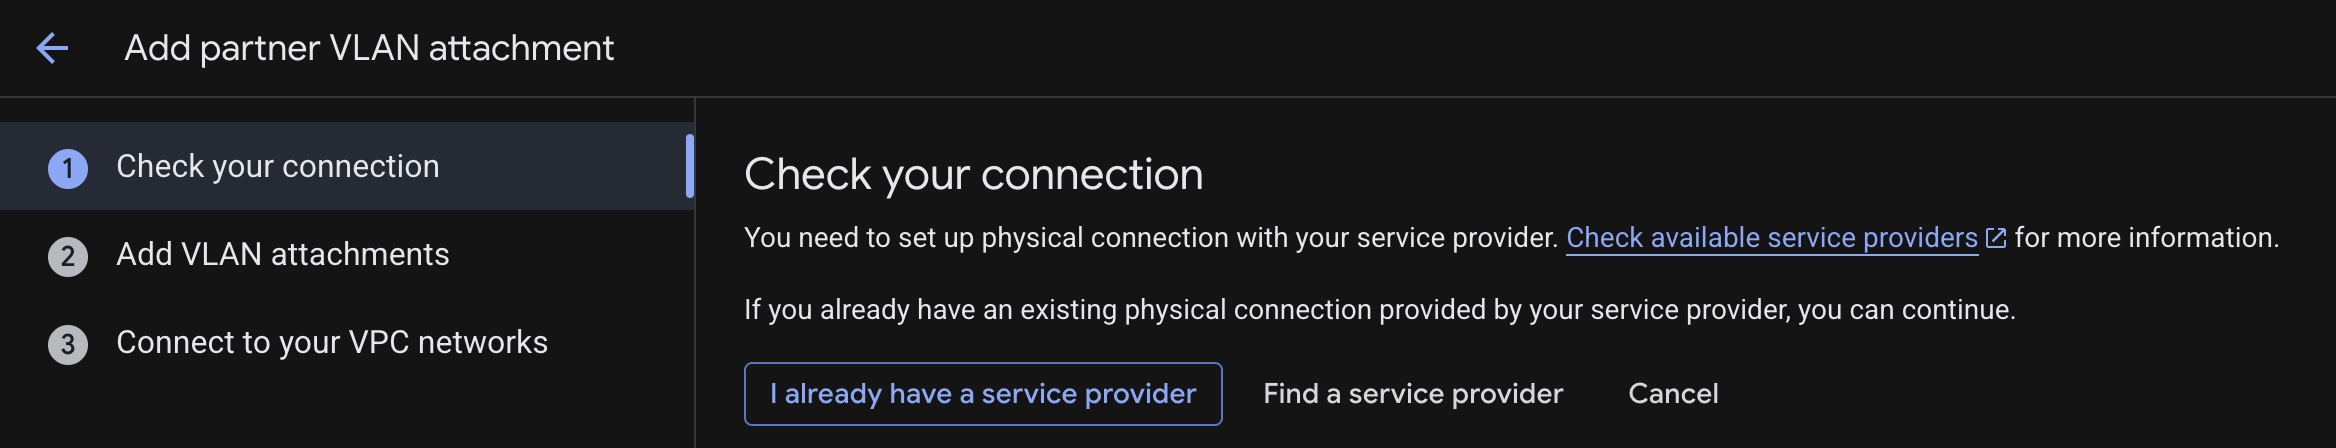Select the "Check your connection" step label
The width and height of the screenshot is (2336, 448).
pyautogui.click(x=277, y=166)
